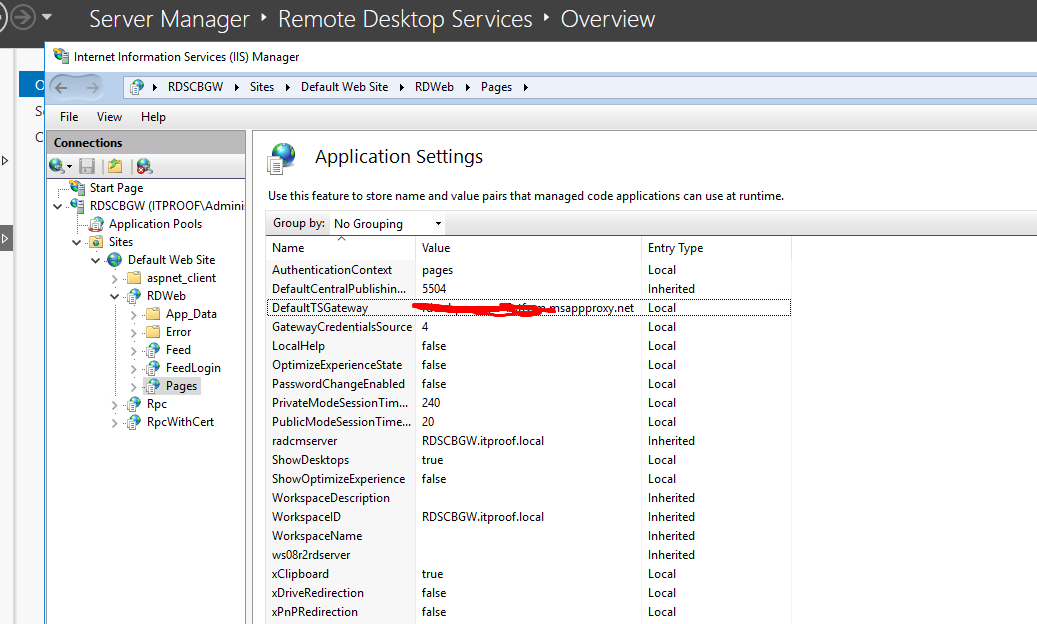This screenshot has height=624, width=1037.
Task: Expand the aspnet_client tree node
Action: click(114, 279)
